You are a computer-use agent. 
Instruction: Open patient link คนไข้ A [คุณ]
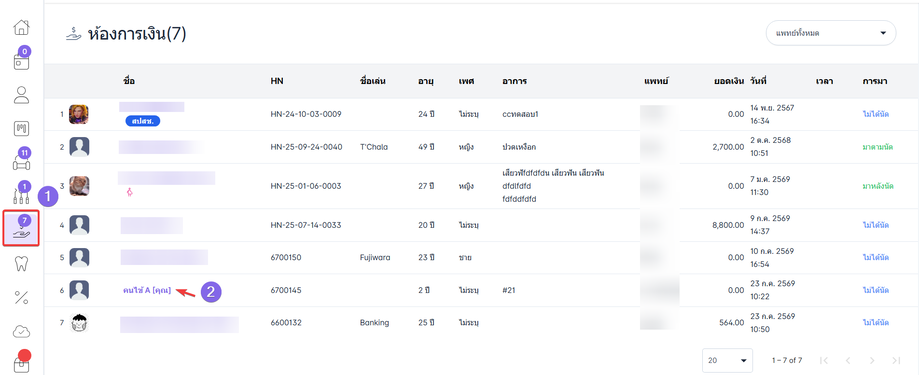(147, 290)
